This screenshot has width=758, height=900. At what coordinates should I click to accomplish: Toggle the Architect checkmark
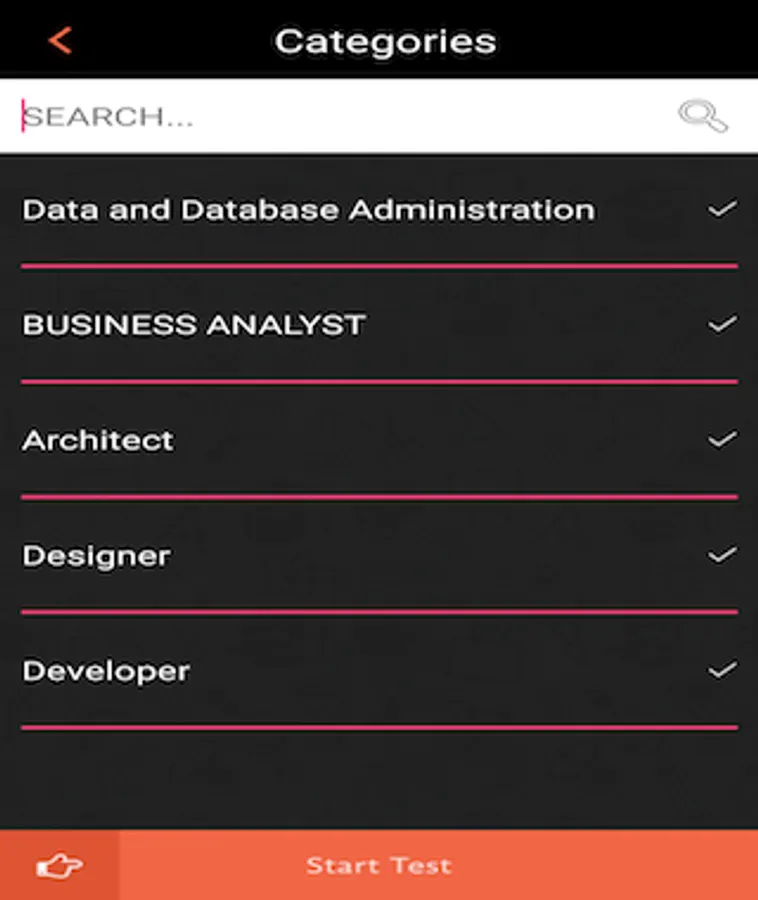722,439
